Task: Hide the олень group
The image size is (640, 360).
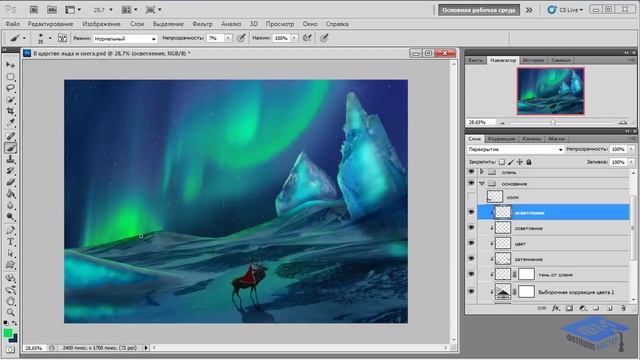Action: pos(471,172)
